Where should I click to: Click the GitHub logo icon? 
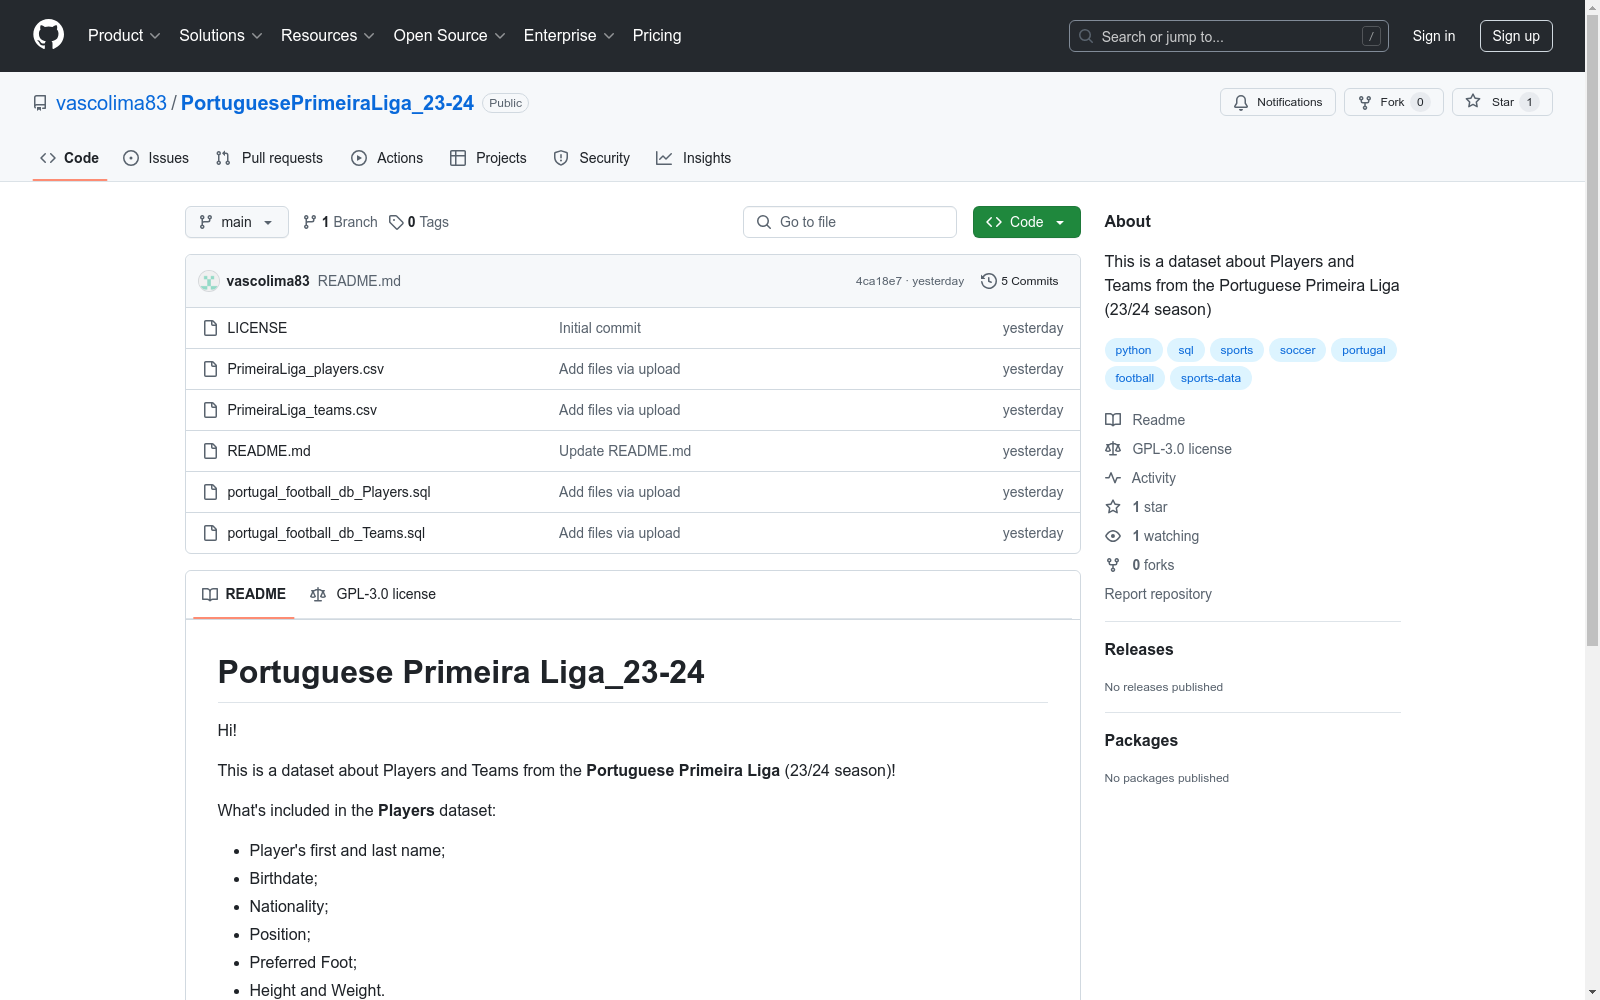48,35
